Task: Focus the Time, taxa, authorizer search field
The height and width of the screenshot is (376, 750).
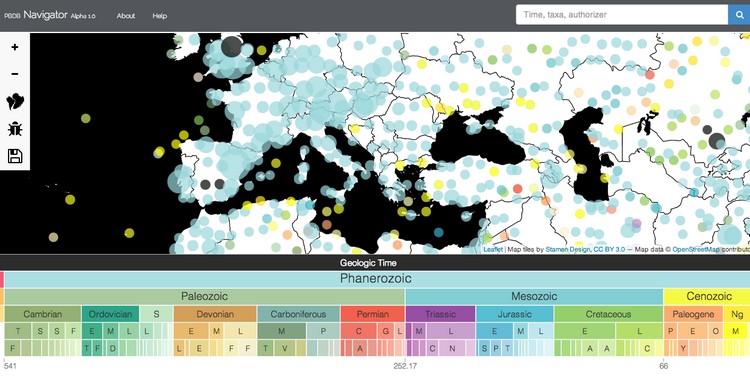Action: pyautogui.click(x=622, y=15)
